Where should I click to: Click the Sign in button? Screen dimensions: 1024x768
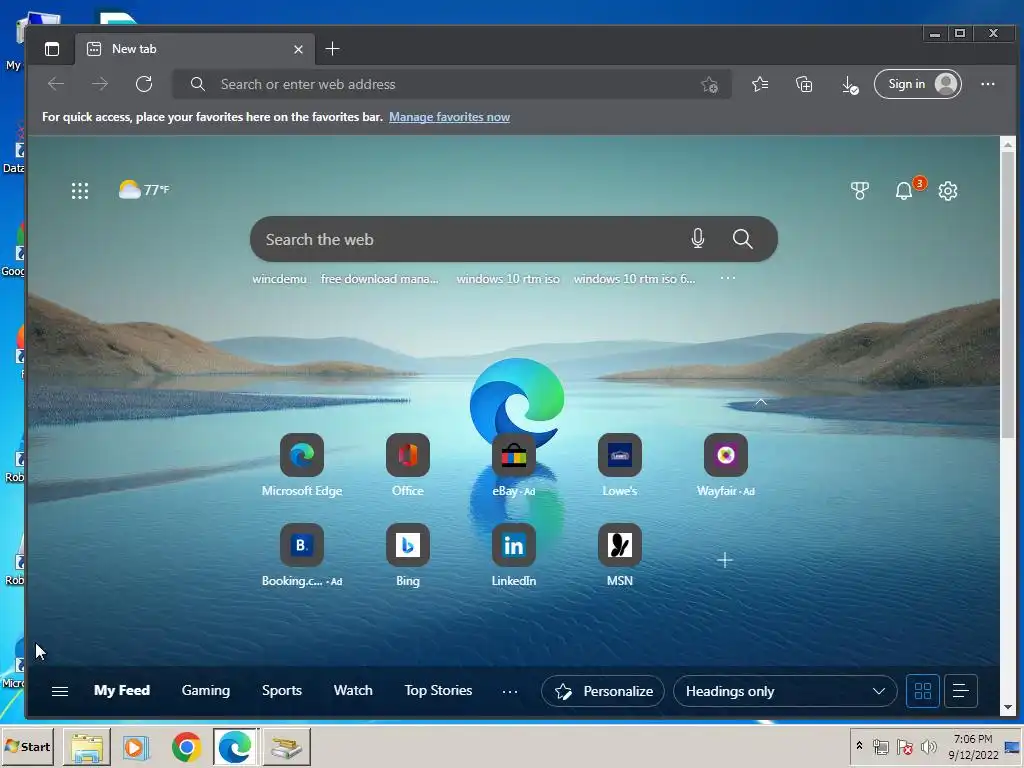point(918,84)
